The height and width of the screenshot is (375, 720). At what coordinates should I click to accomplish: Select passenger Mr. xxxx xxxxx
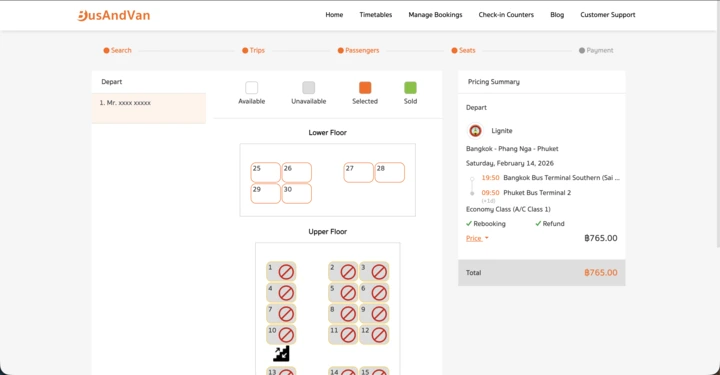tap(149, 108)
